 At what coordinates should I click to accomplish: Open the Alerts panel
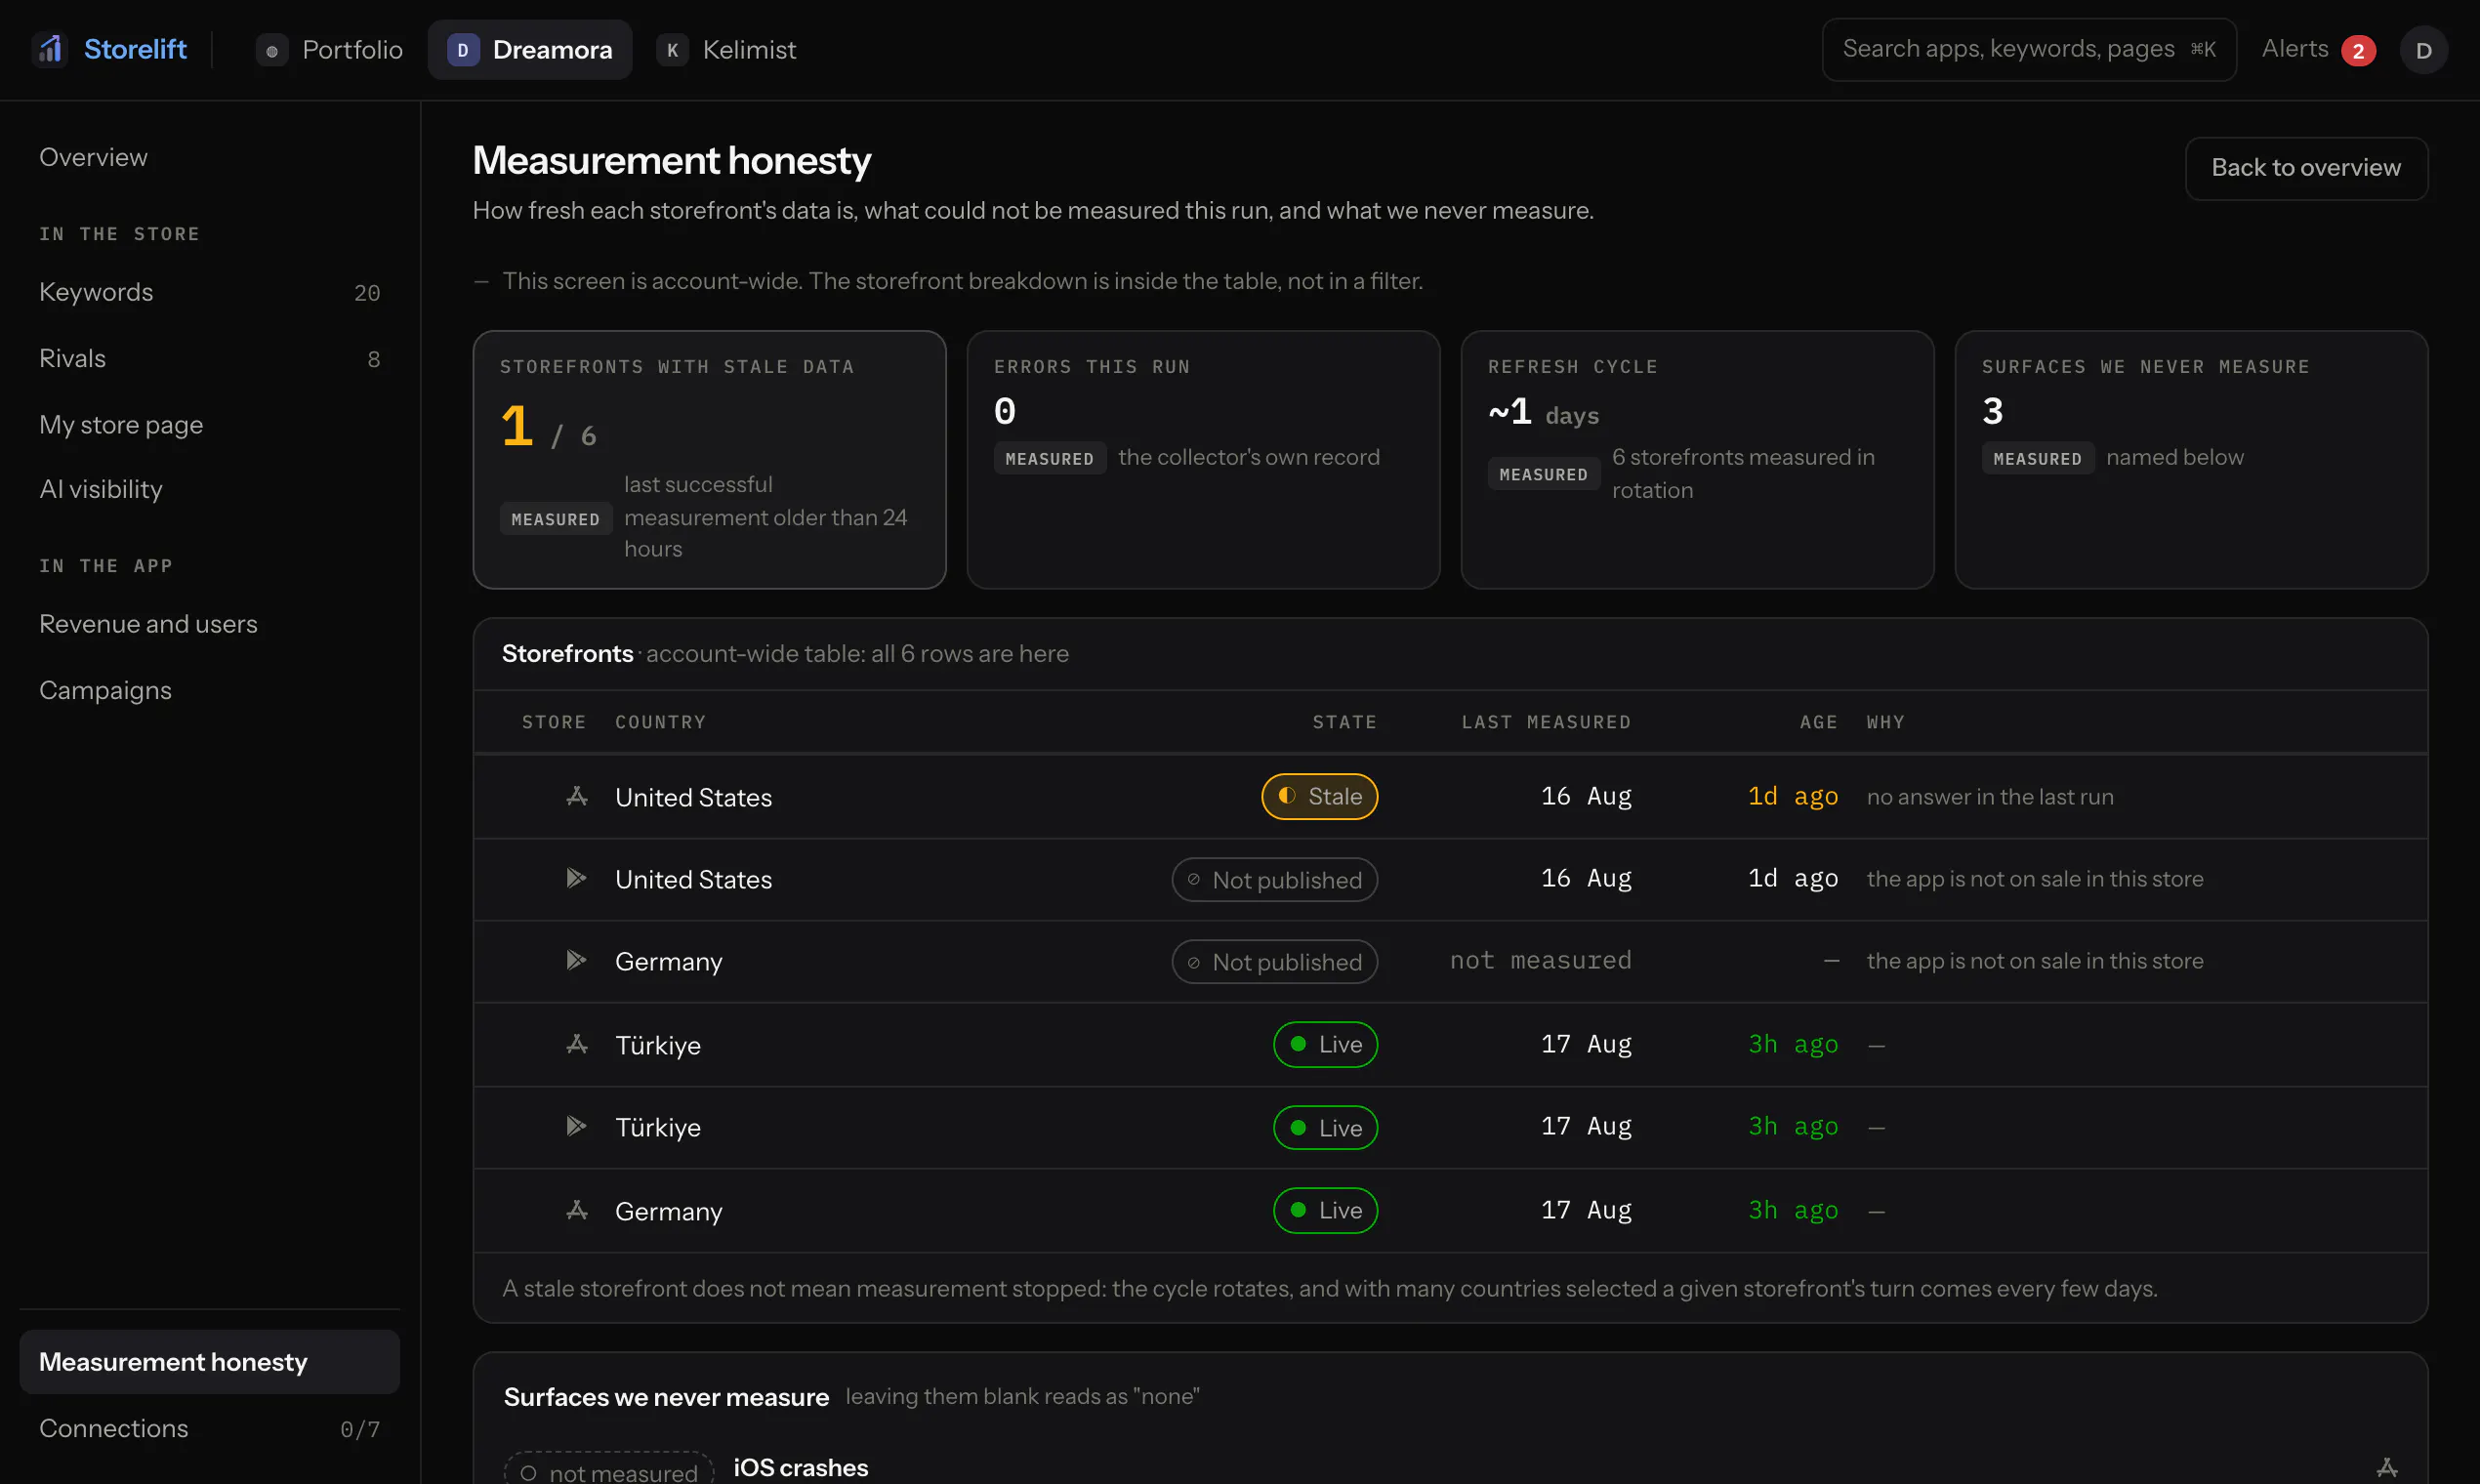pyautogui.click(x=2319, y=49)
